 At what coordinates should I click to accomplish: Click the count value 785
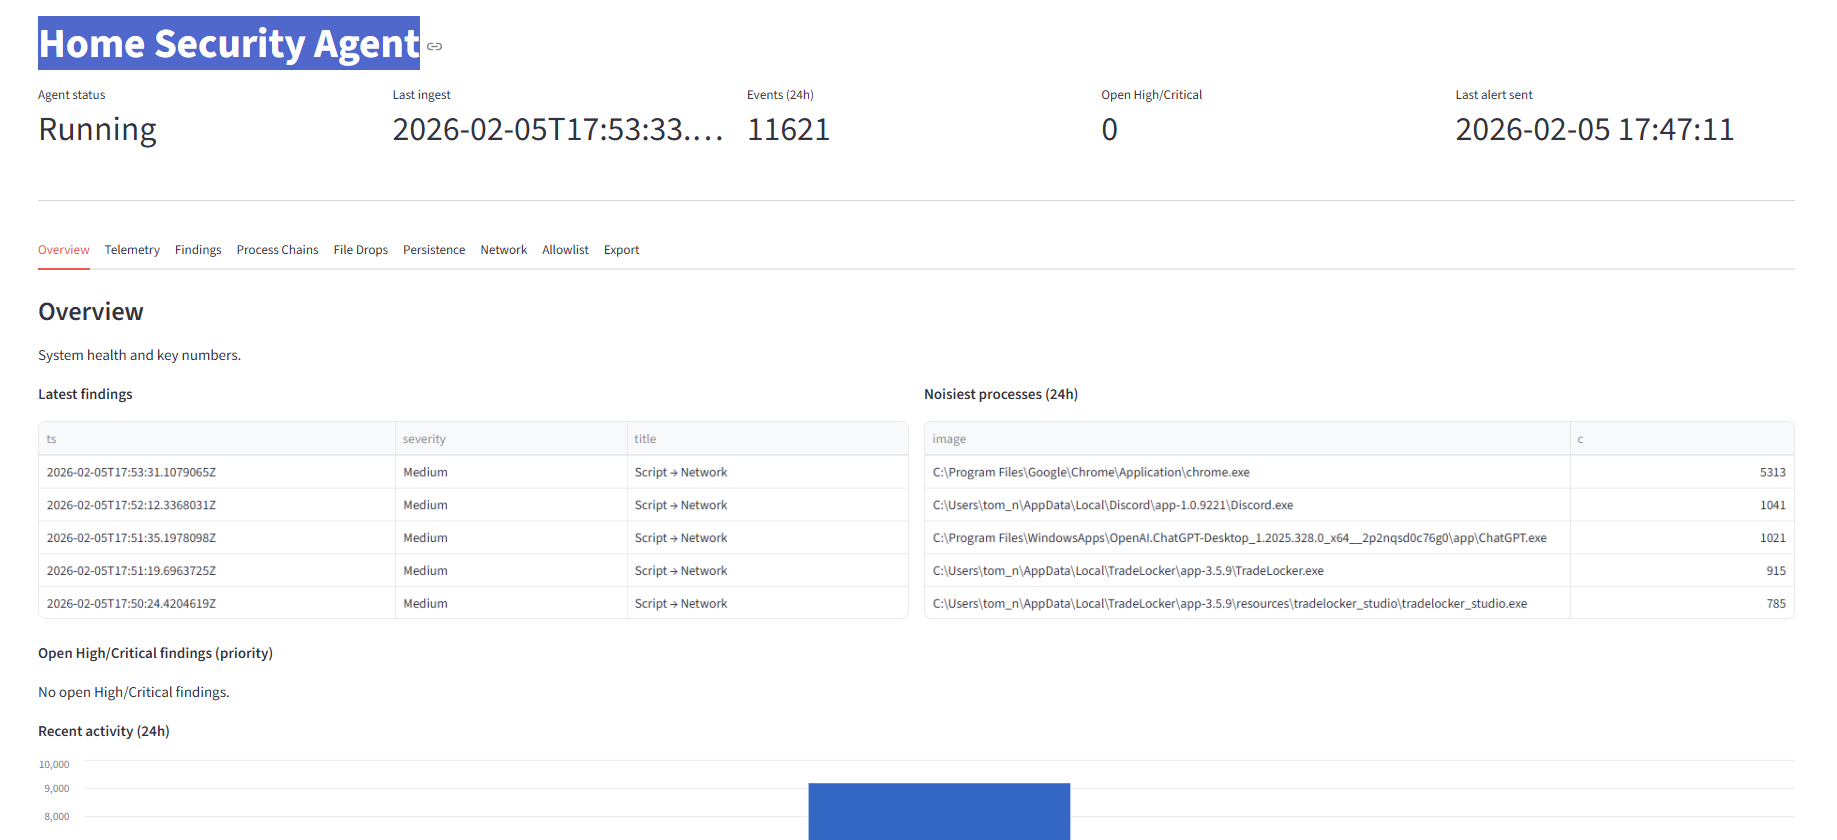tap(1682, 603)
